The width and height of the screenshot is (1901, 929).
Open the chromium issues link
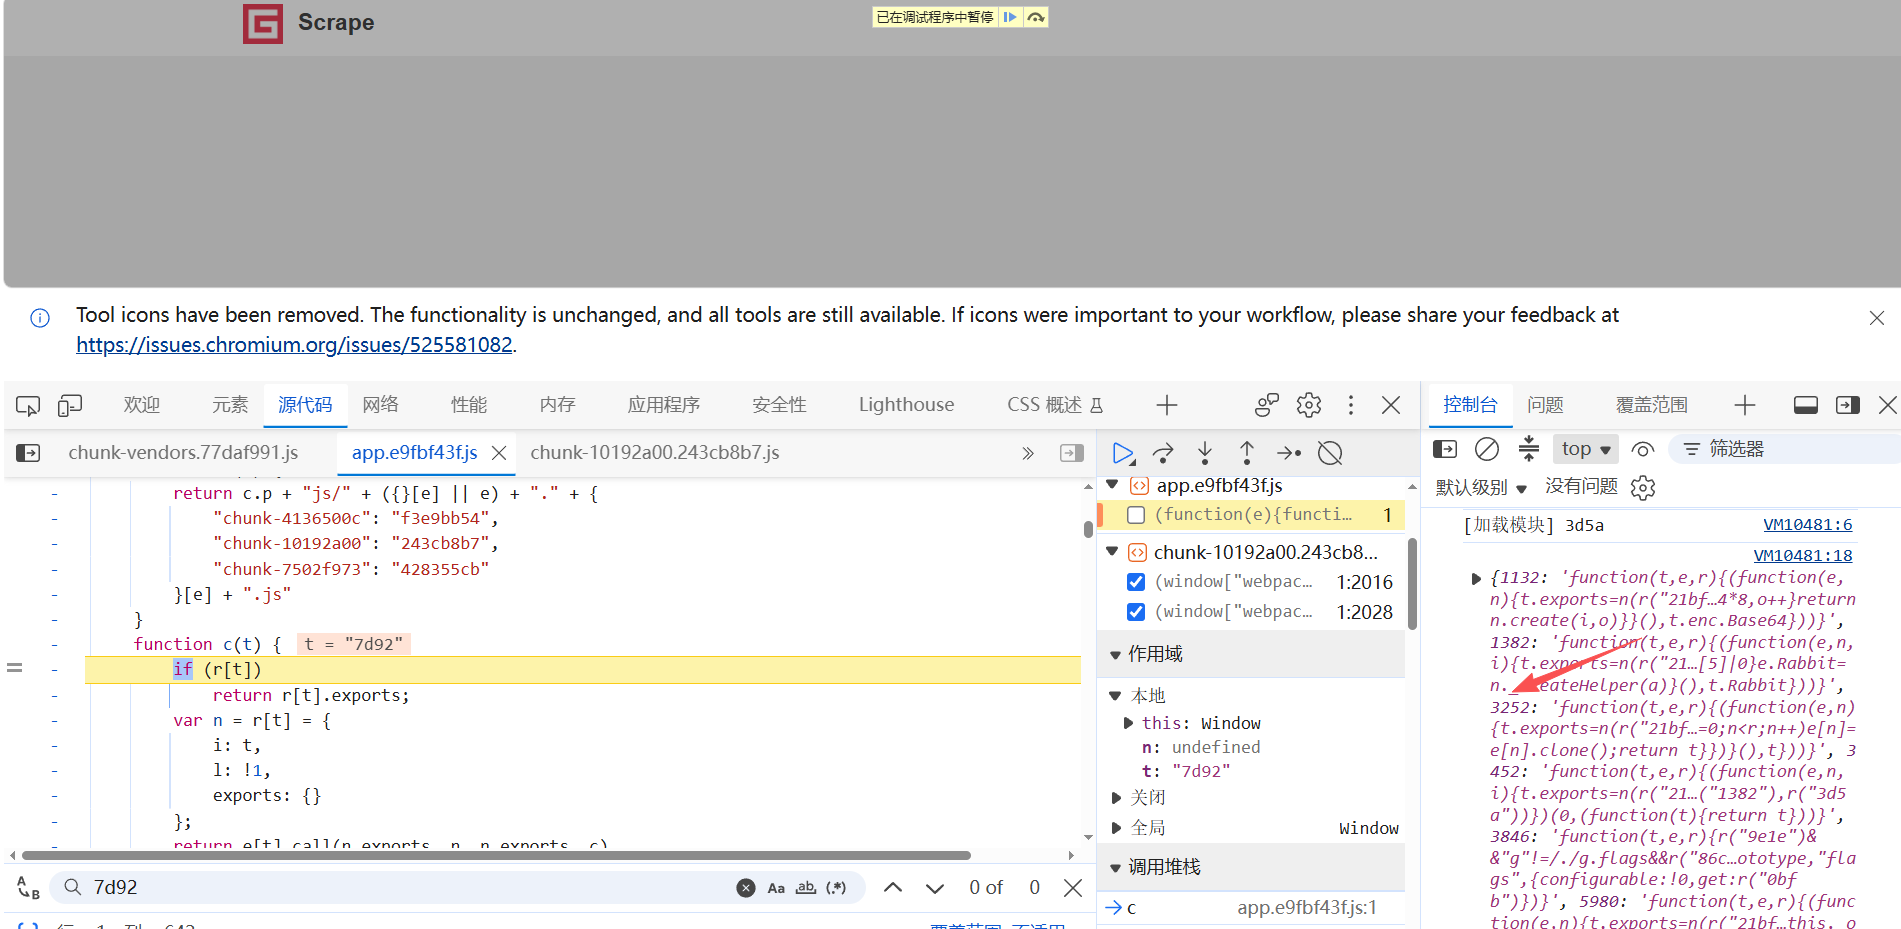coord(295,345)
